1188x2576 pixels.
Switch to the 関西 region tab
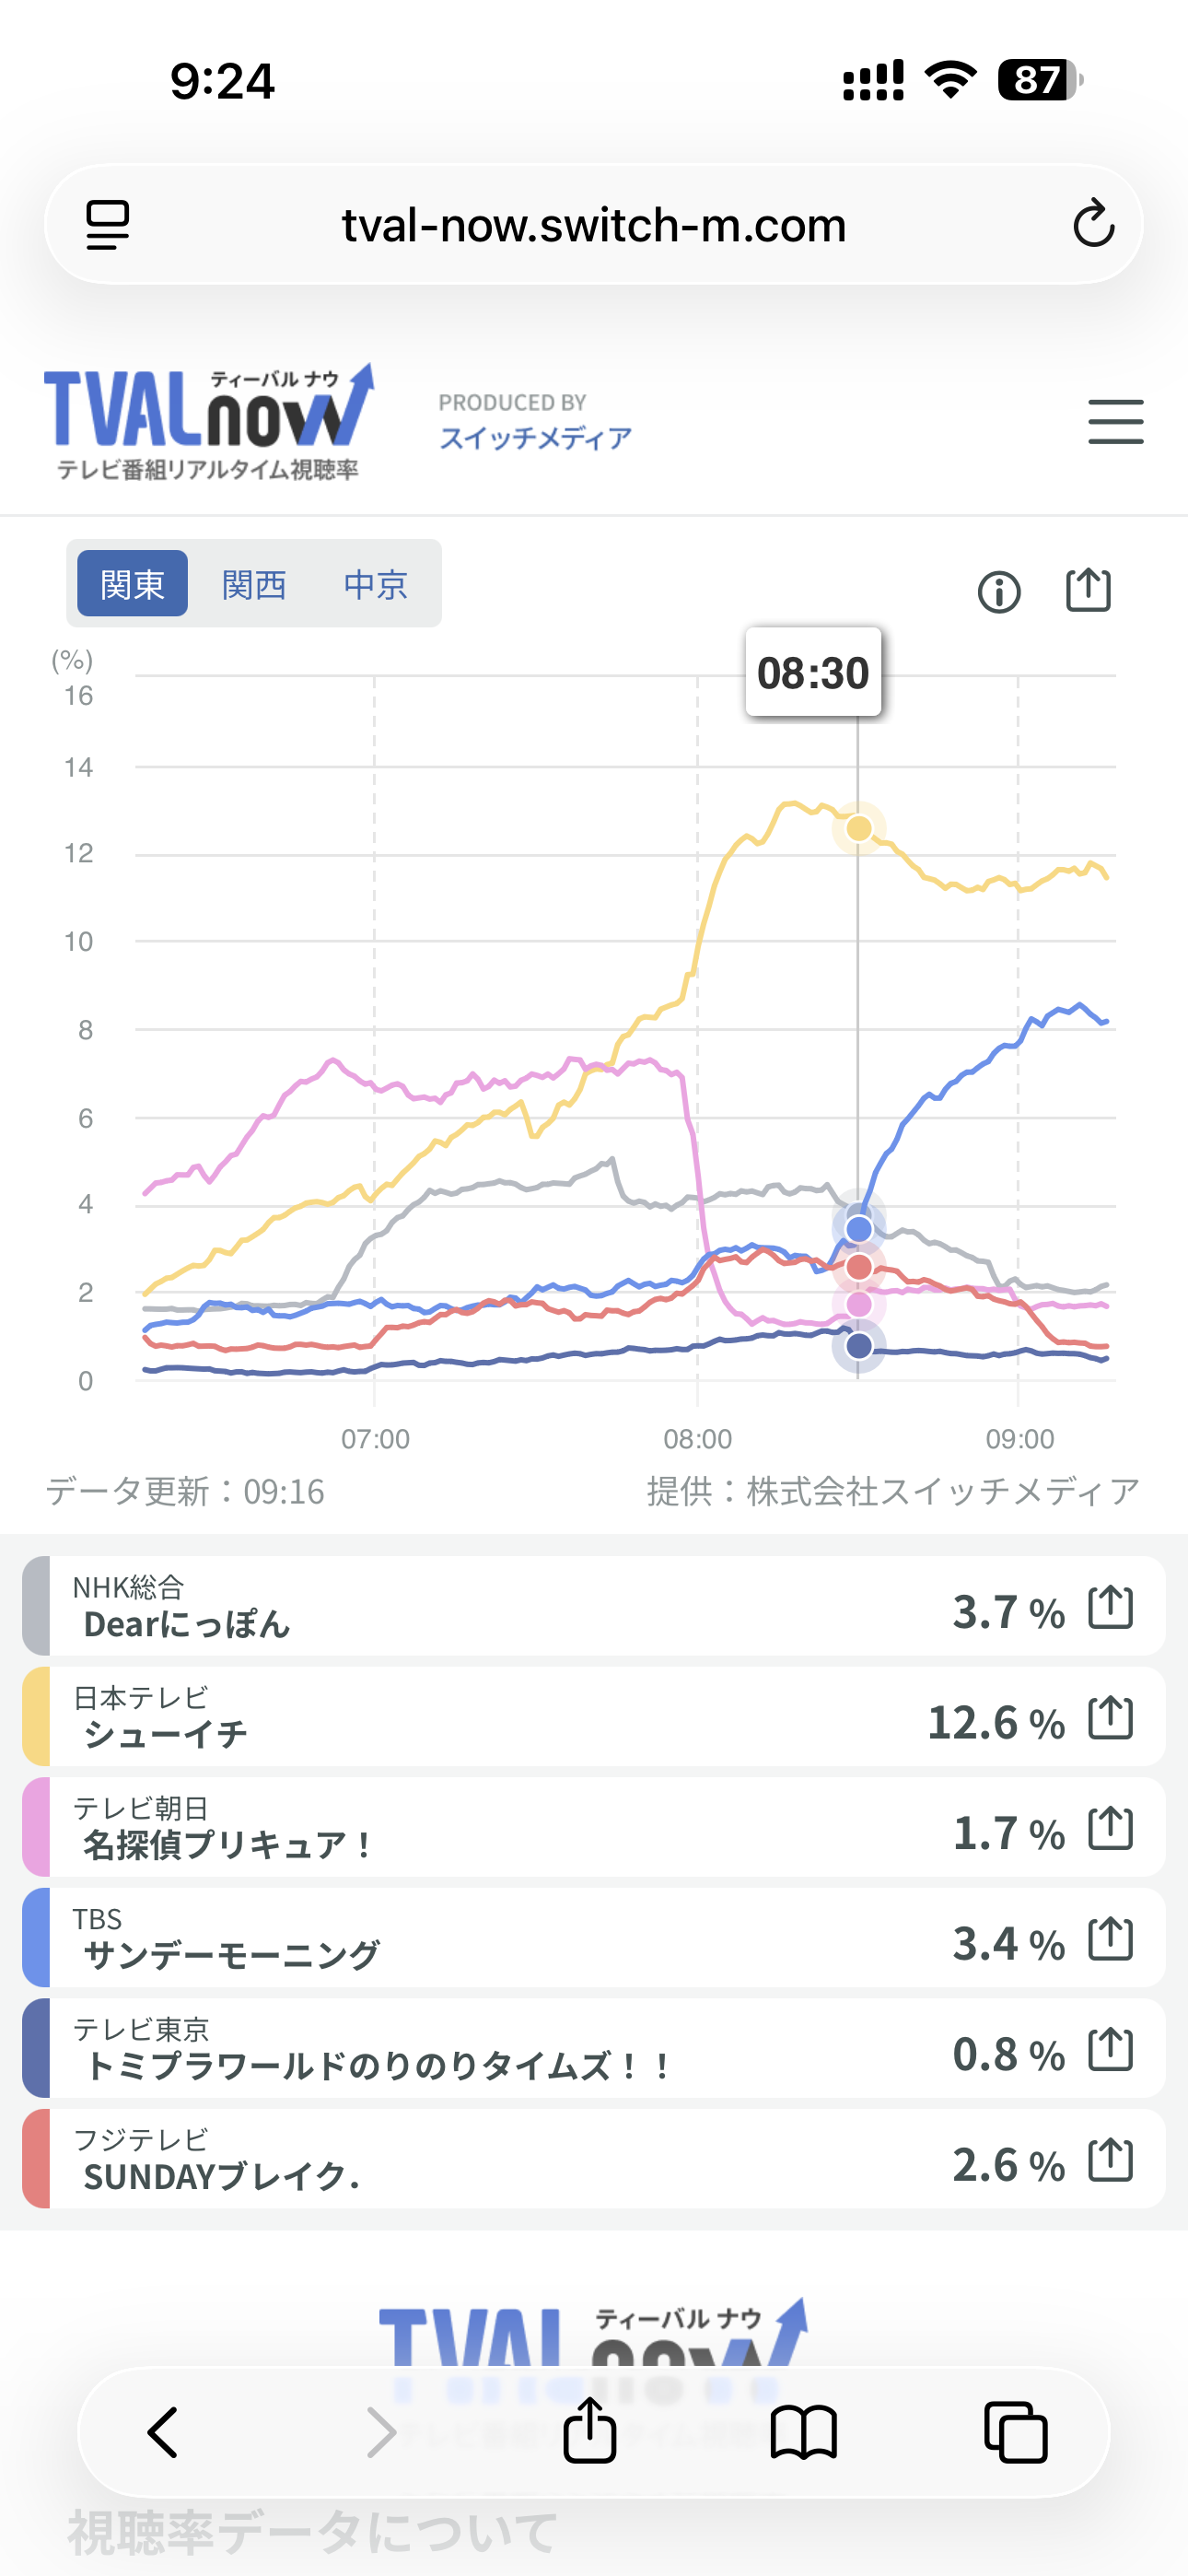[x=254, y=584]
